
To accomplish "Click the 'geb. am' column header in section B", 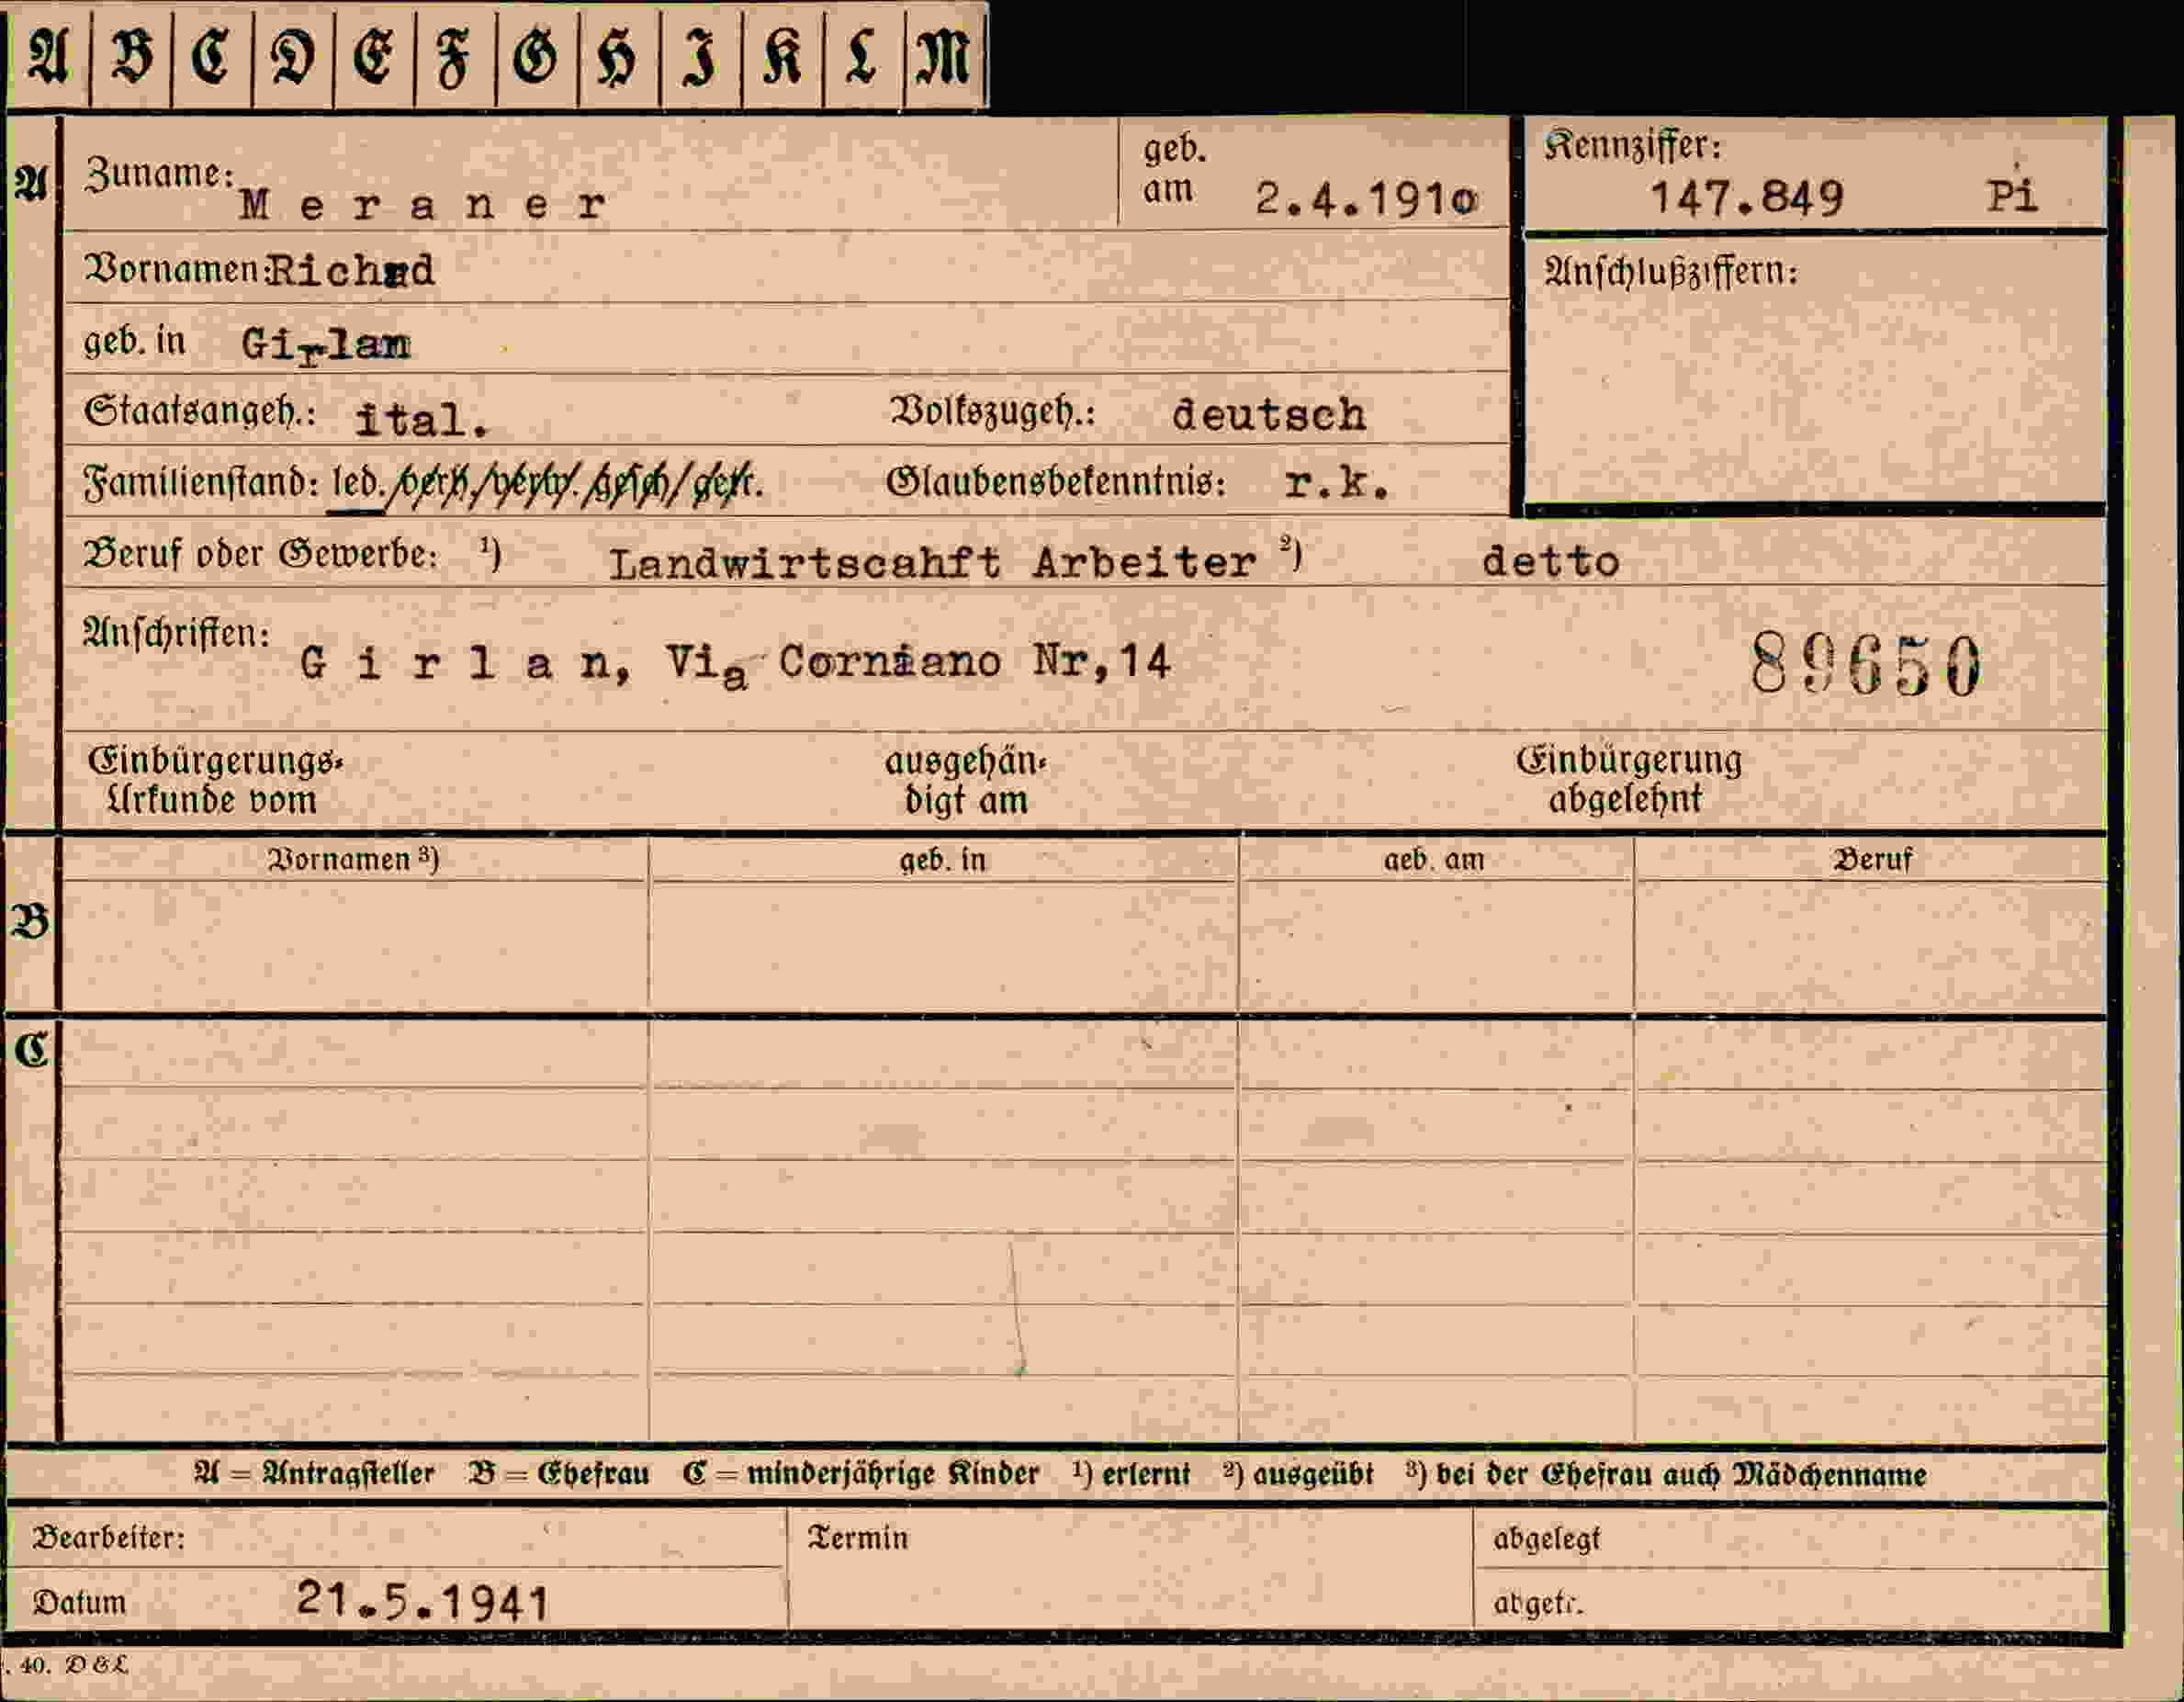I will [1433, 860].
